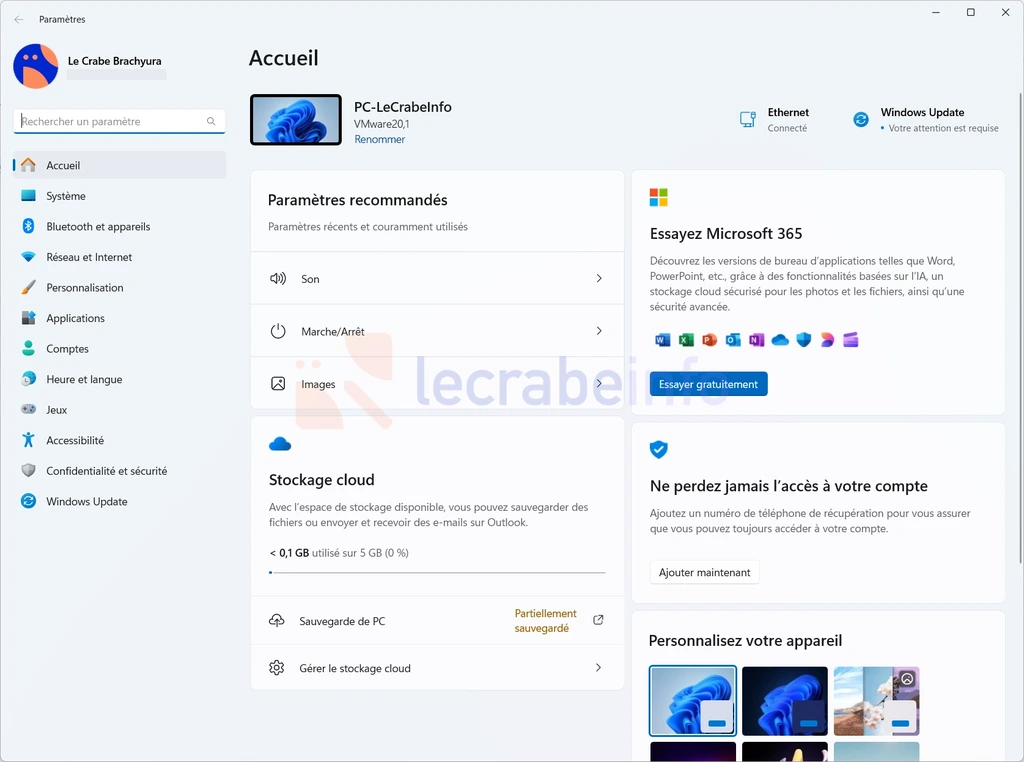Click the Essayer gratuitement button
Image resolution: width=1024 pixels, height=762 pixels.
pyautogui.click(x=708, y=383)
